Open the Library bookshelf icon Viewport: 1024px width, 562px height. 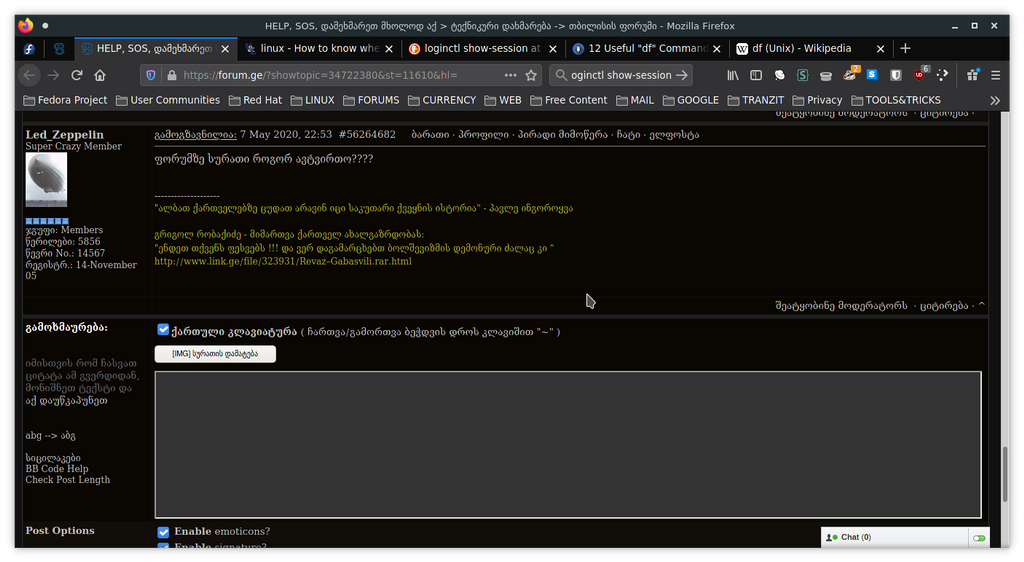(733, 76)
